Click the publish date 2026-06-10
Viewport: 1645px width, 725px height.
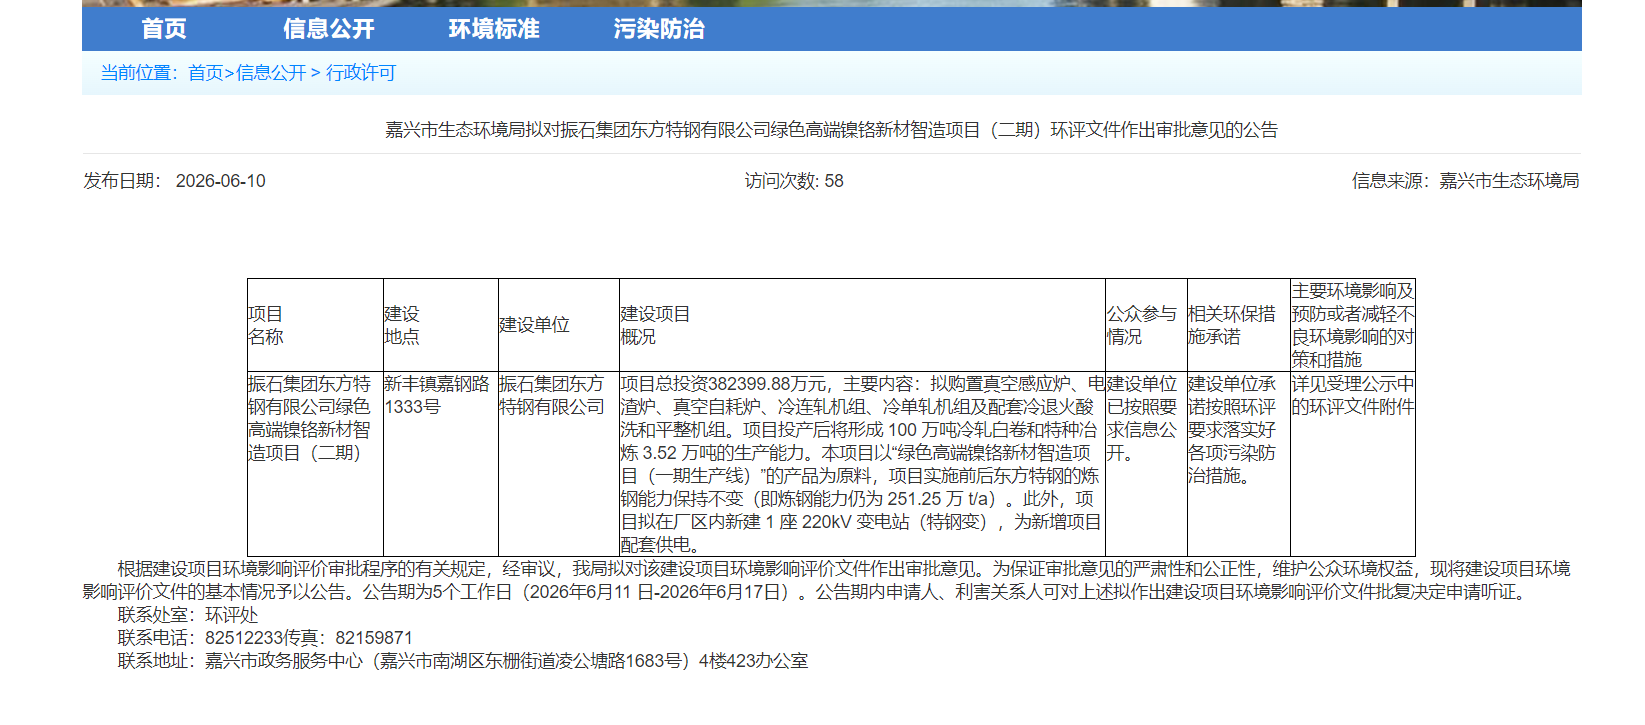point(221,181)
